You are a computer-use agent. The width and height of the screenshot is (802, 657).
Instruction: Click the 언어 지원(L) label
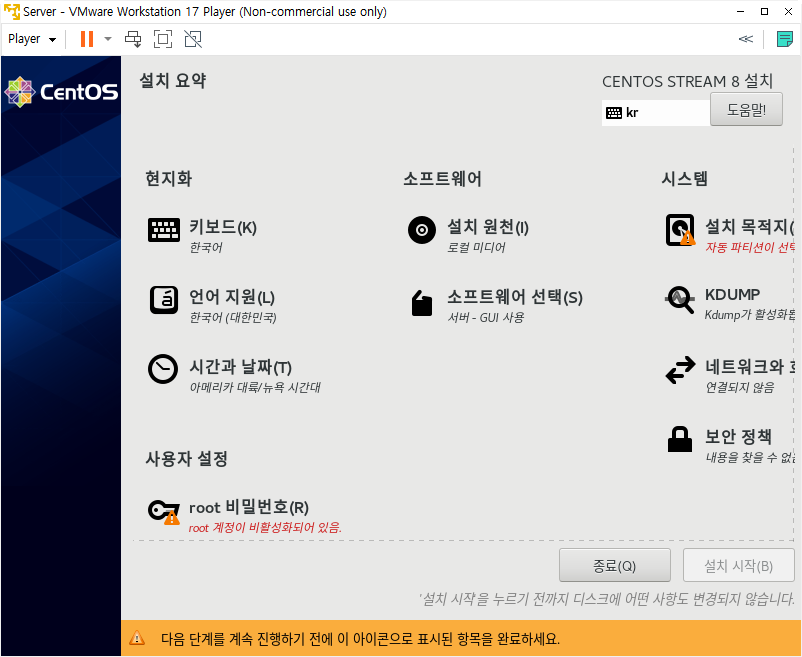(x=232, y=297)
